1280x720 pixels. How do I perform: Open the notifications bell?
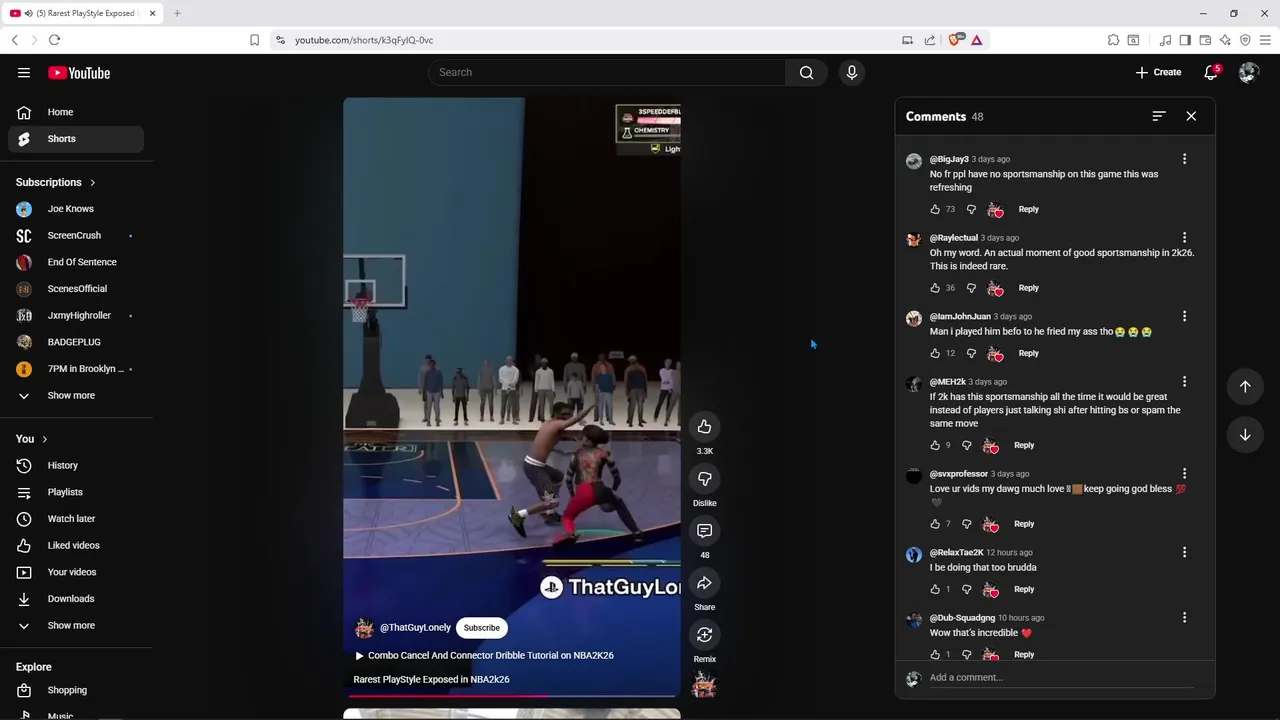click(1211, 72)
